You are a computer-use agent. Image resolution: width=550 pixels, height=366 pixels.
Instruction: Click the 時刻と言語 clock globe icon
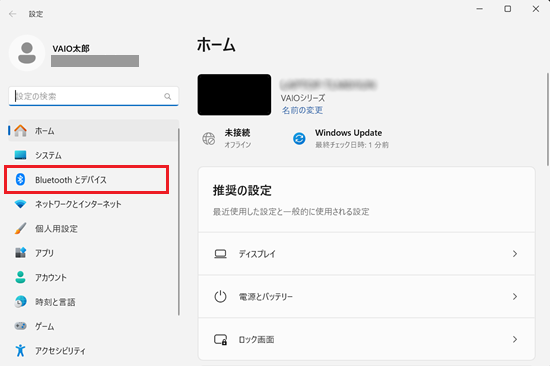(20, 301)
